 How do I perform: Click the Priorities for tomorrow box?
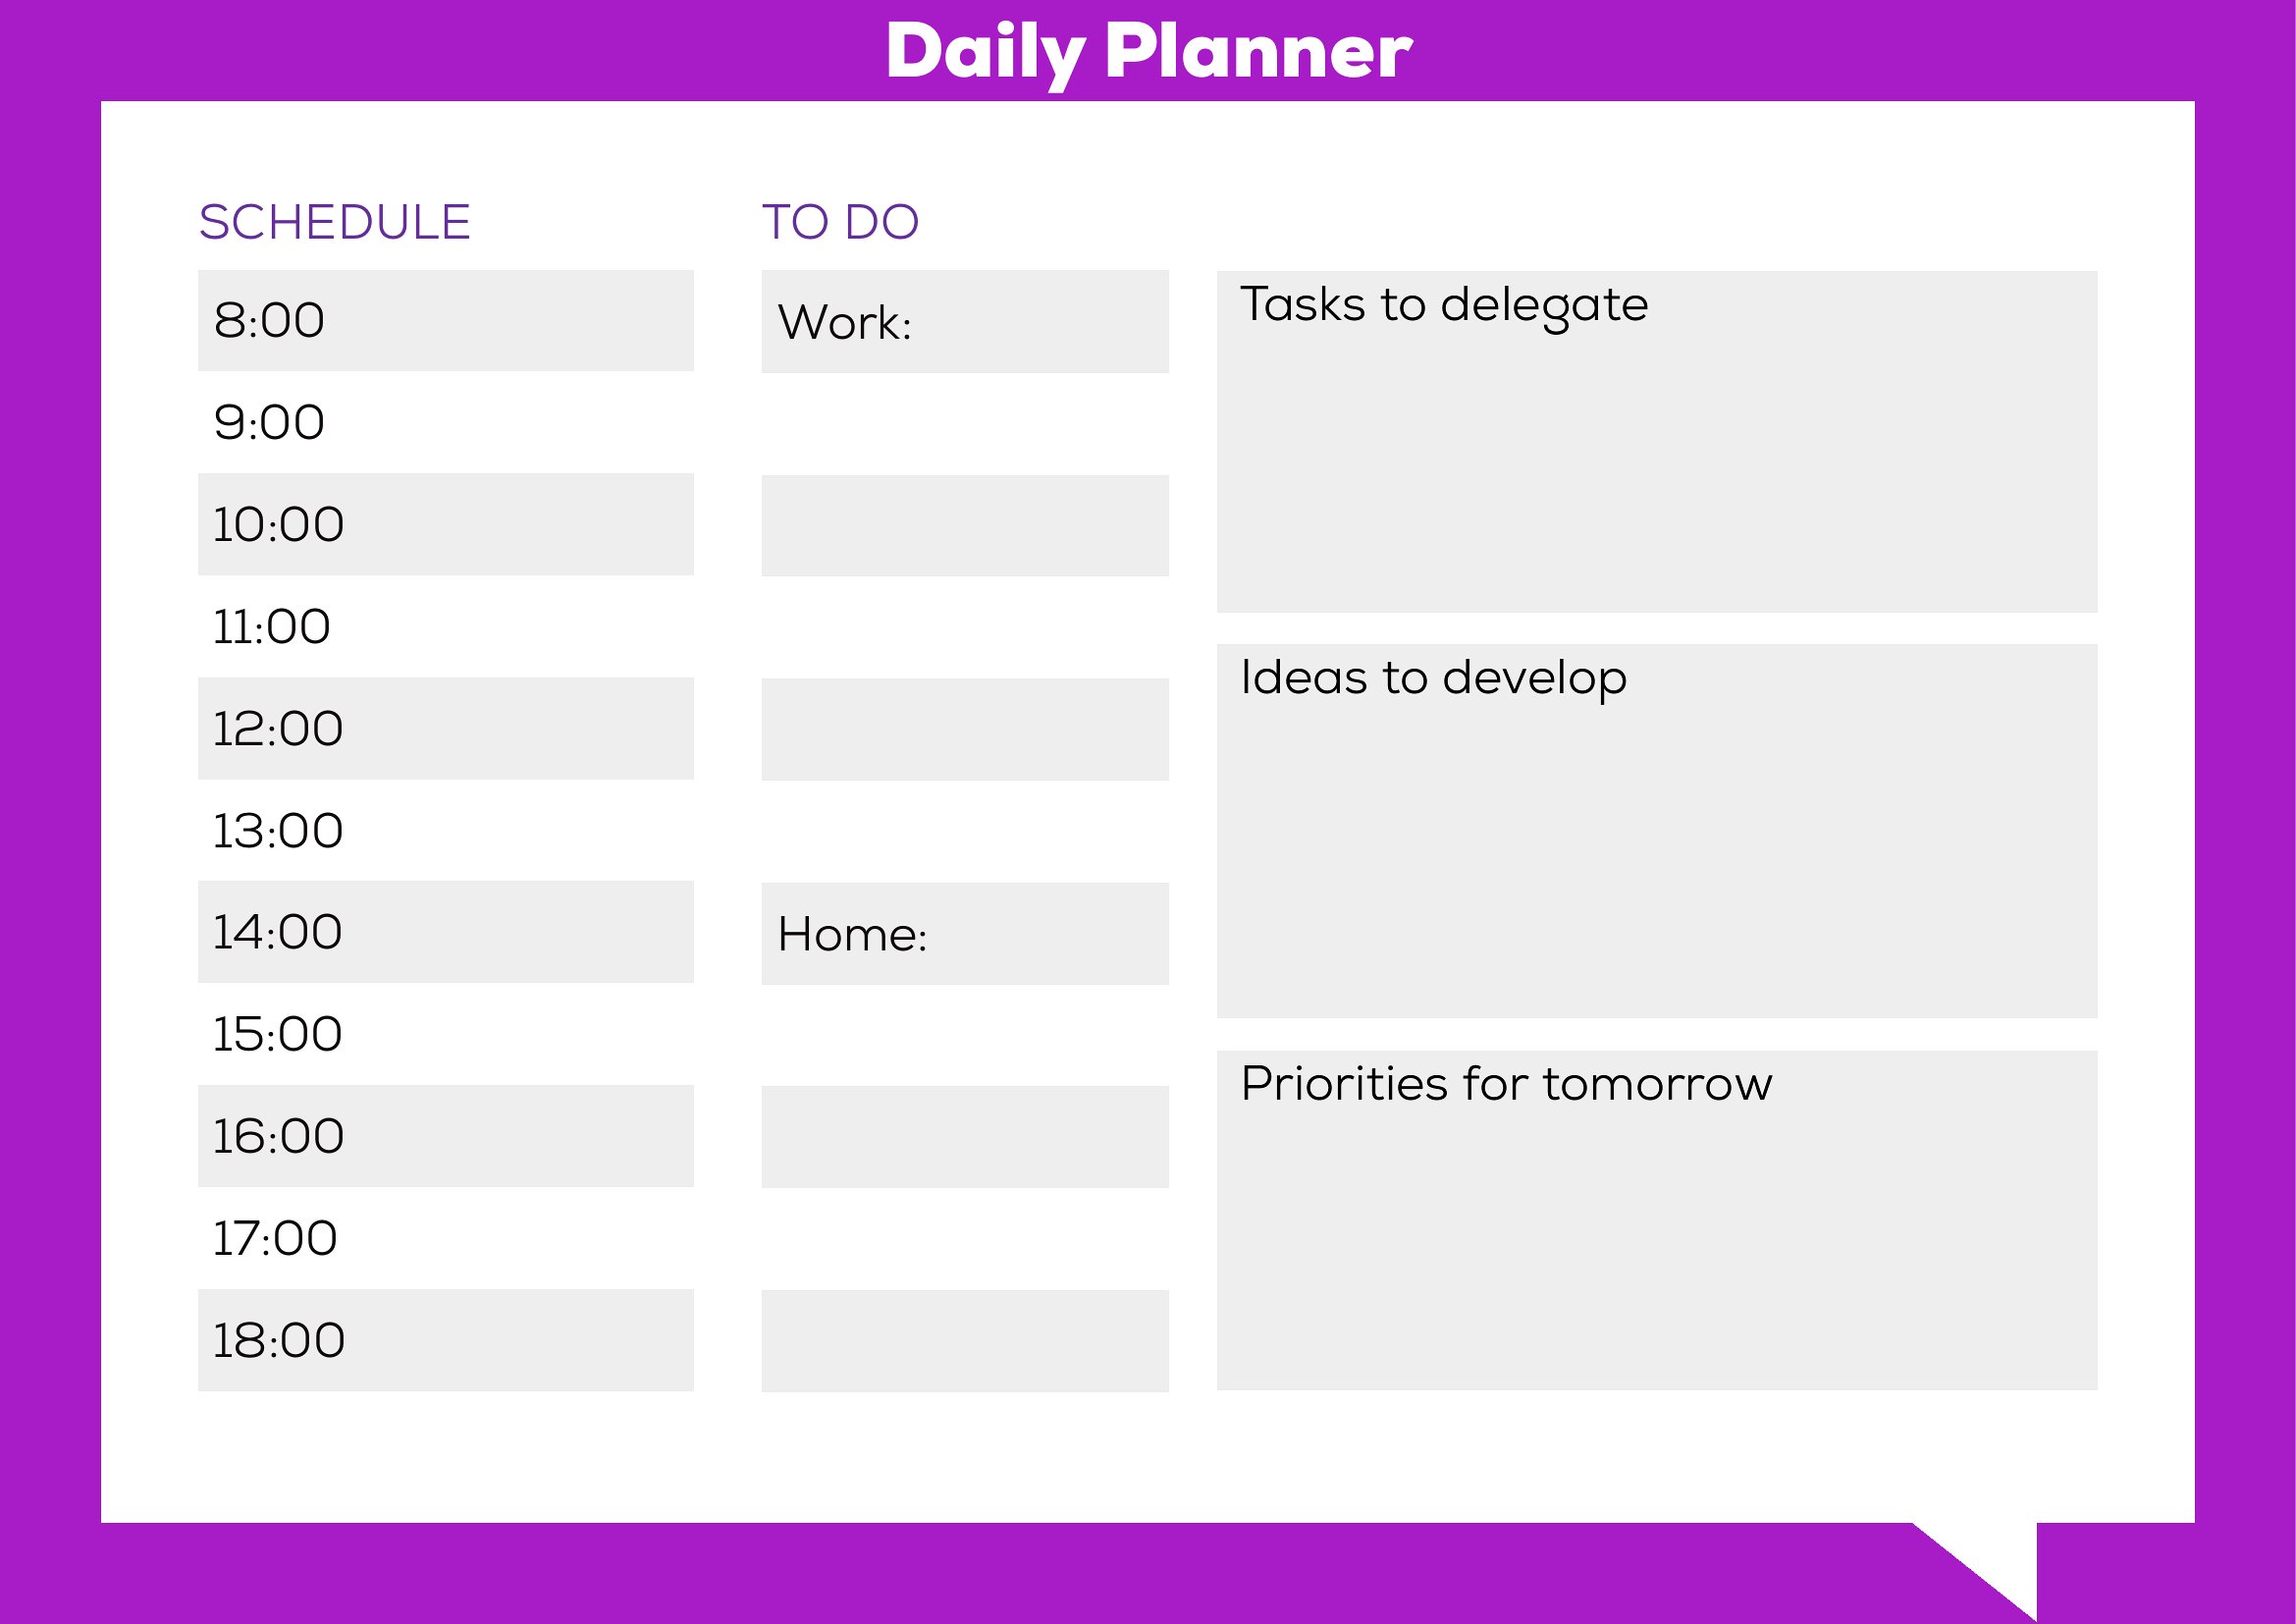click(1657, 1220)
